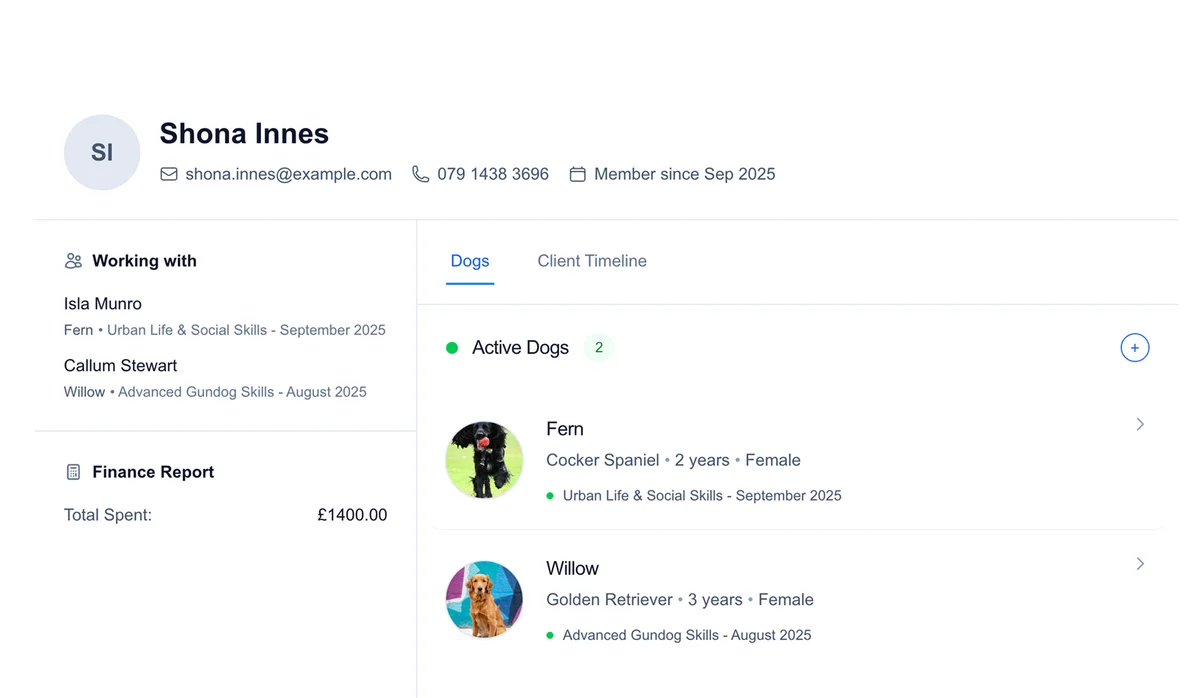Click the envelope icon beside the email address
The width and height of the screenshot is (1200, 698).
pos(169,174)
